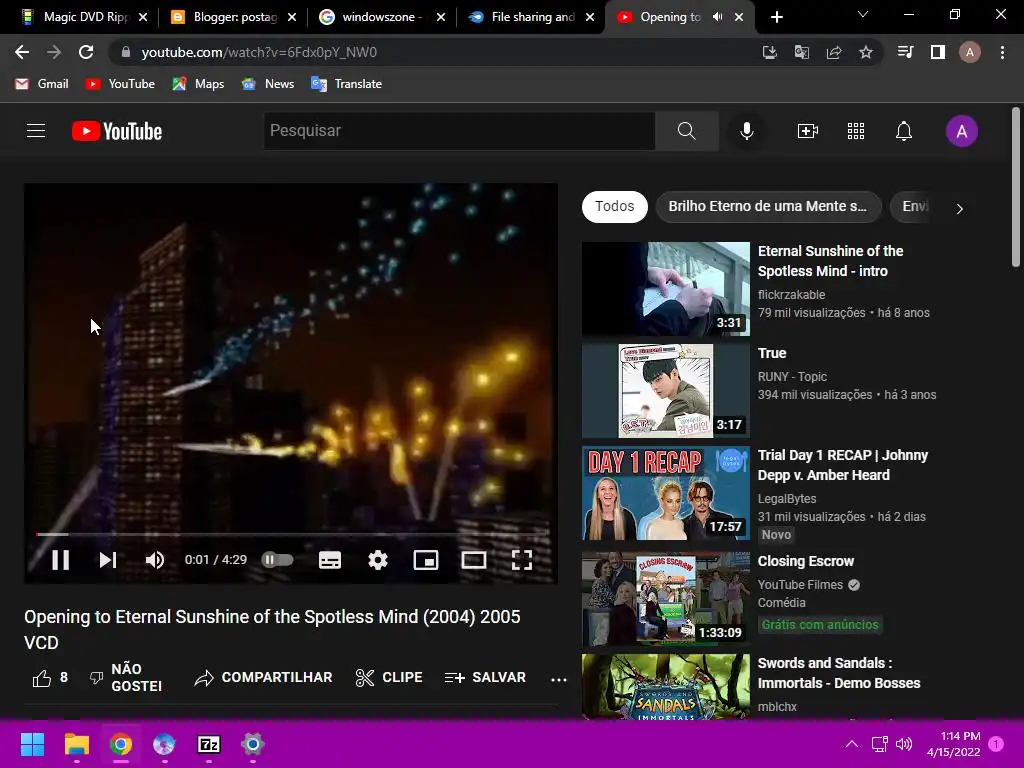Screen dimensions: 1024x768
Task: Open the purple account avatar menu
Action: 961,131
